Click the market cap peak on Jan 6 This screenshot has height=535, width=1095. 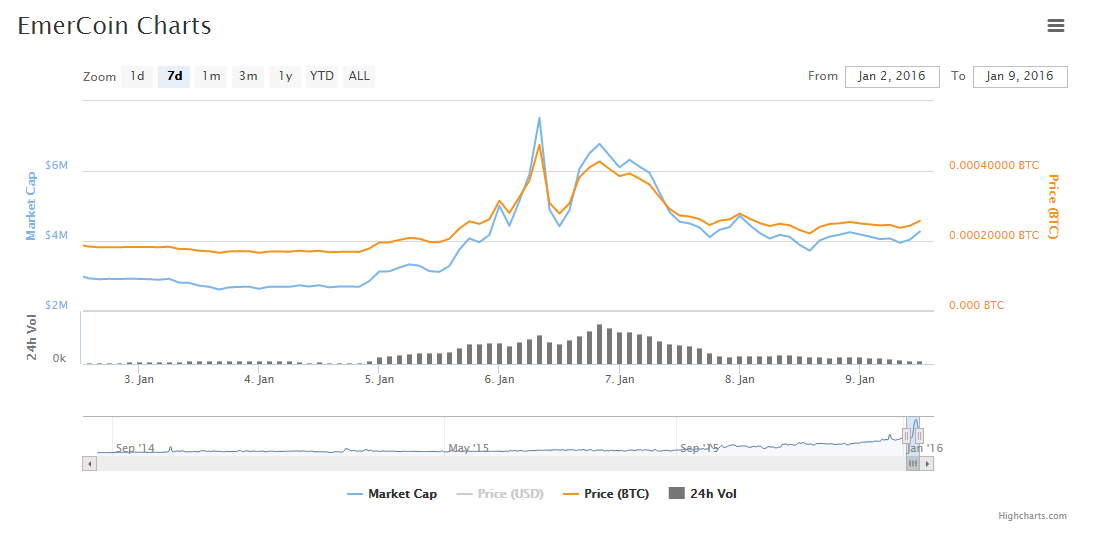[x=539, y=118]
